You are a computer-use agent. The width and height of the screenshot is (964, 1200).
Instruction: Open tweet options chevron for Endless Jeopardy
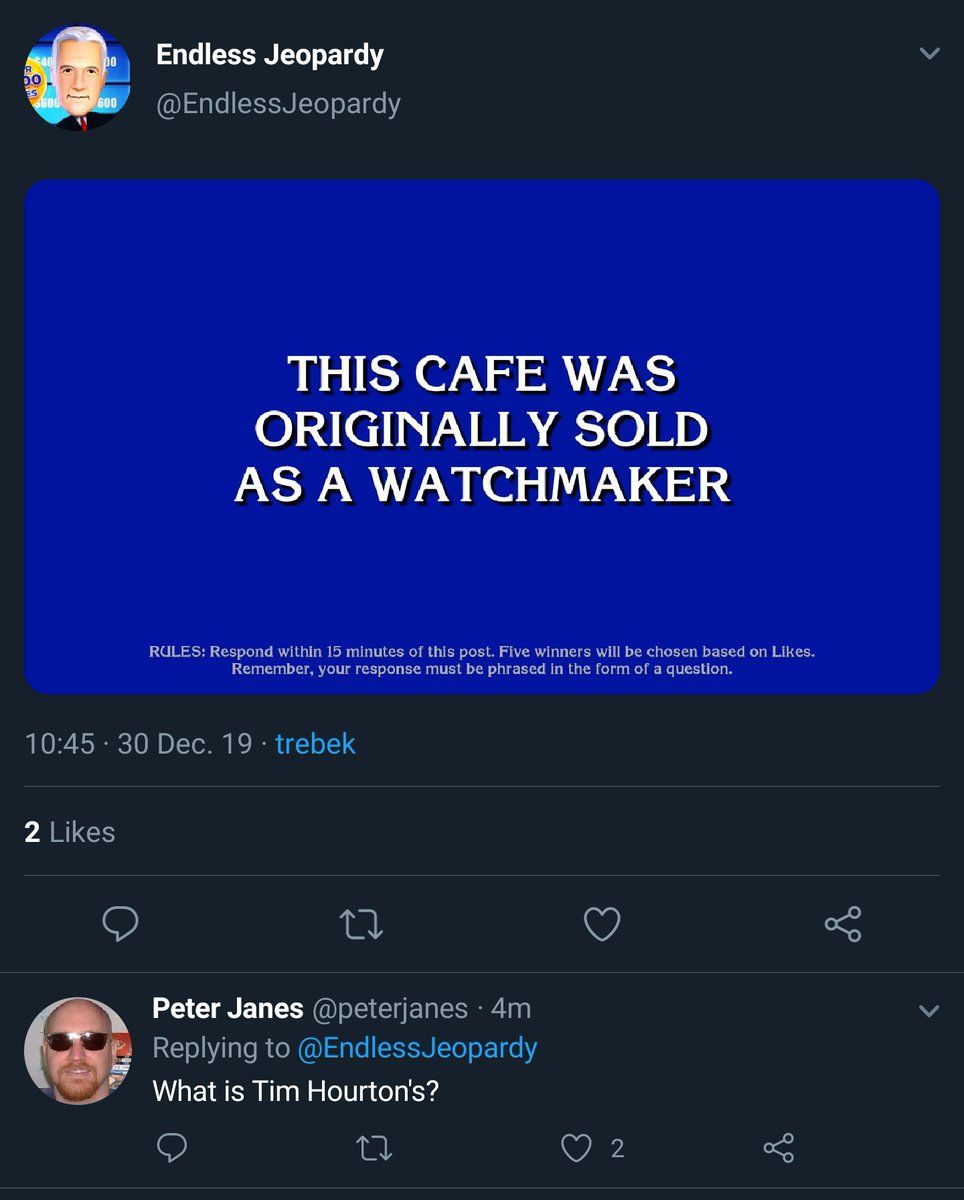929,53
